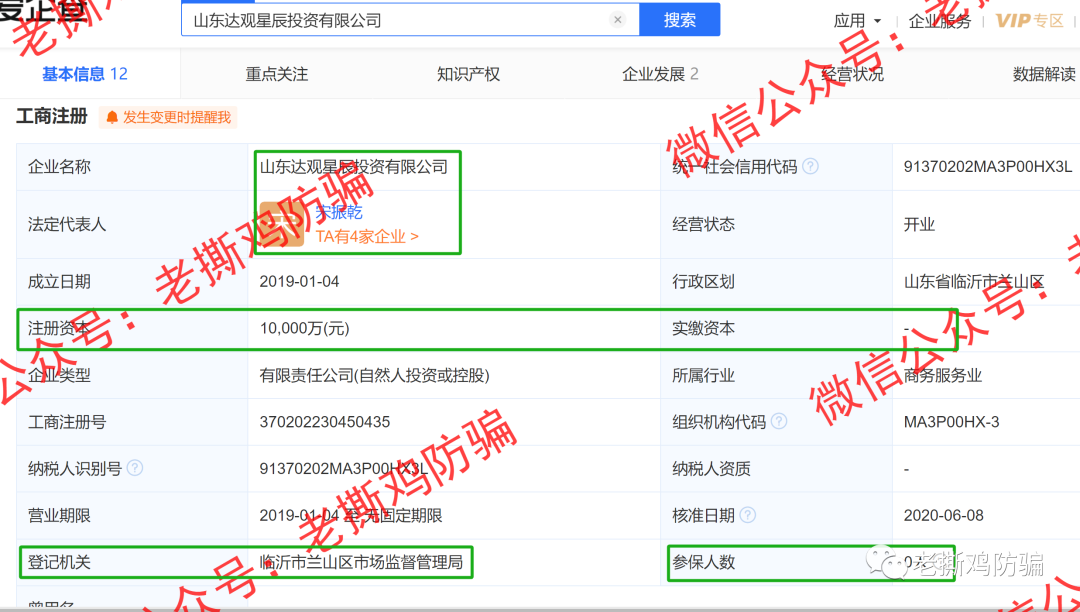Click the 经营状态 value 开业
Viewport: 1080px width, 612px height.
(919, 224)
